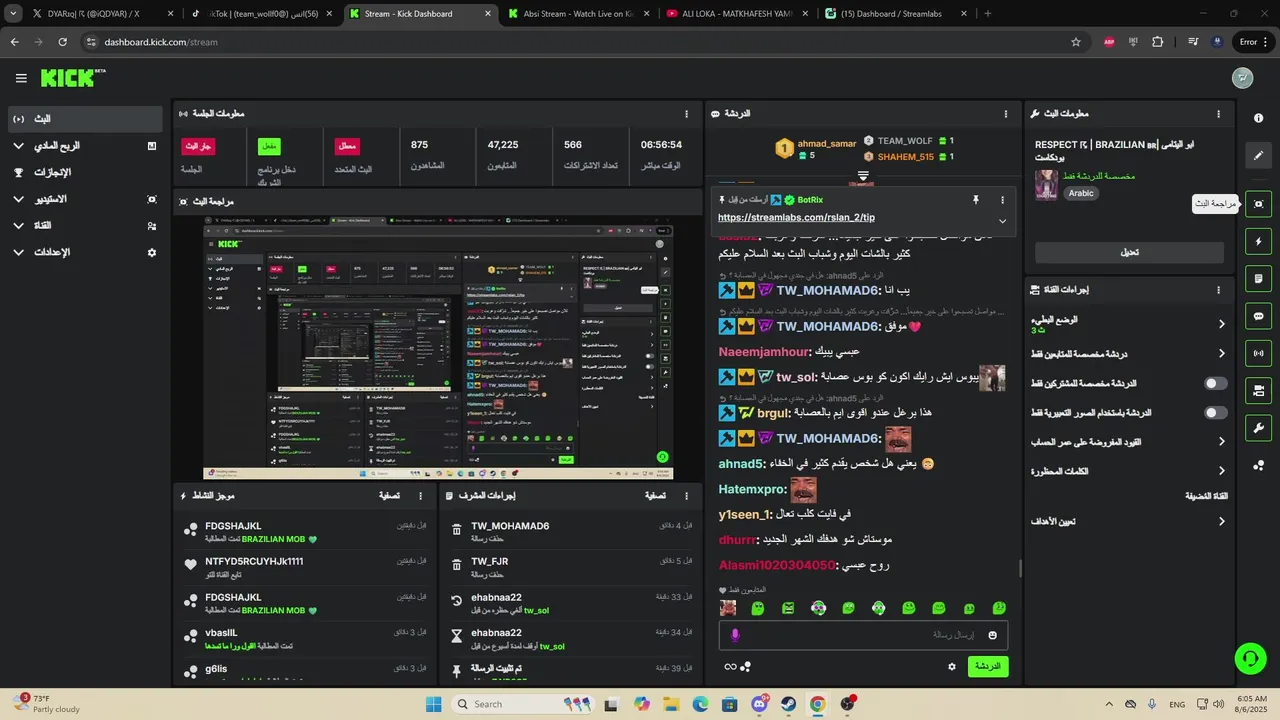Click the infinity icon below the chat input
Viewport: 1280px width, 720px height.
730,667
